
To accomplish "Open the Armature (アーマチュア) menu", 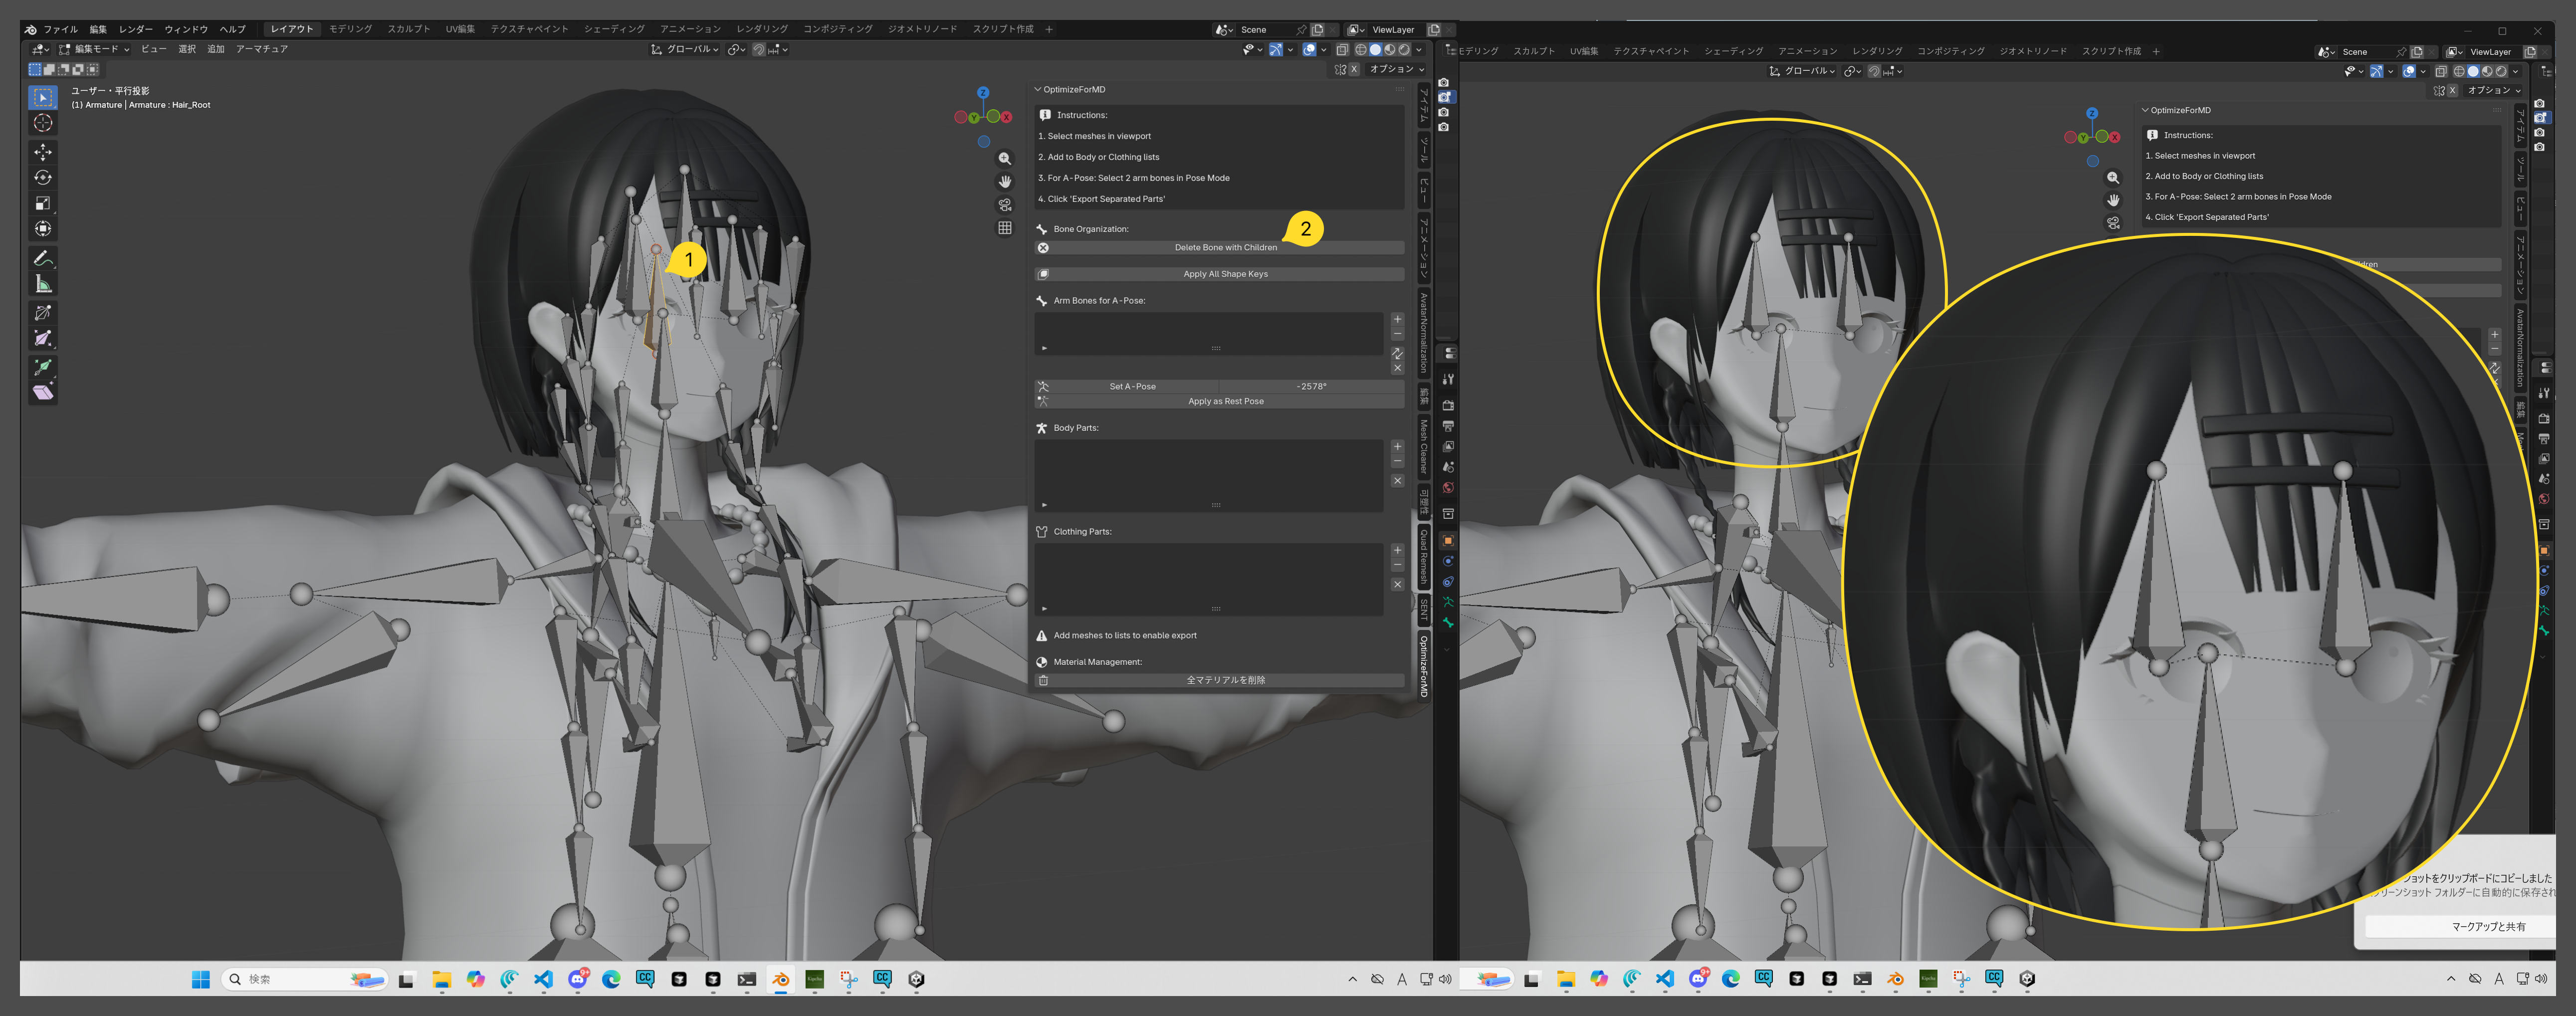I will (262, 49).
